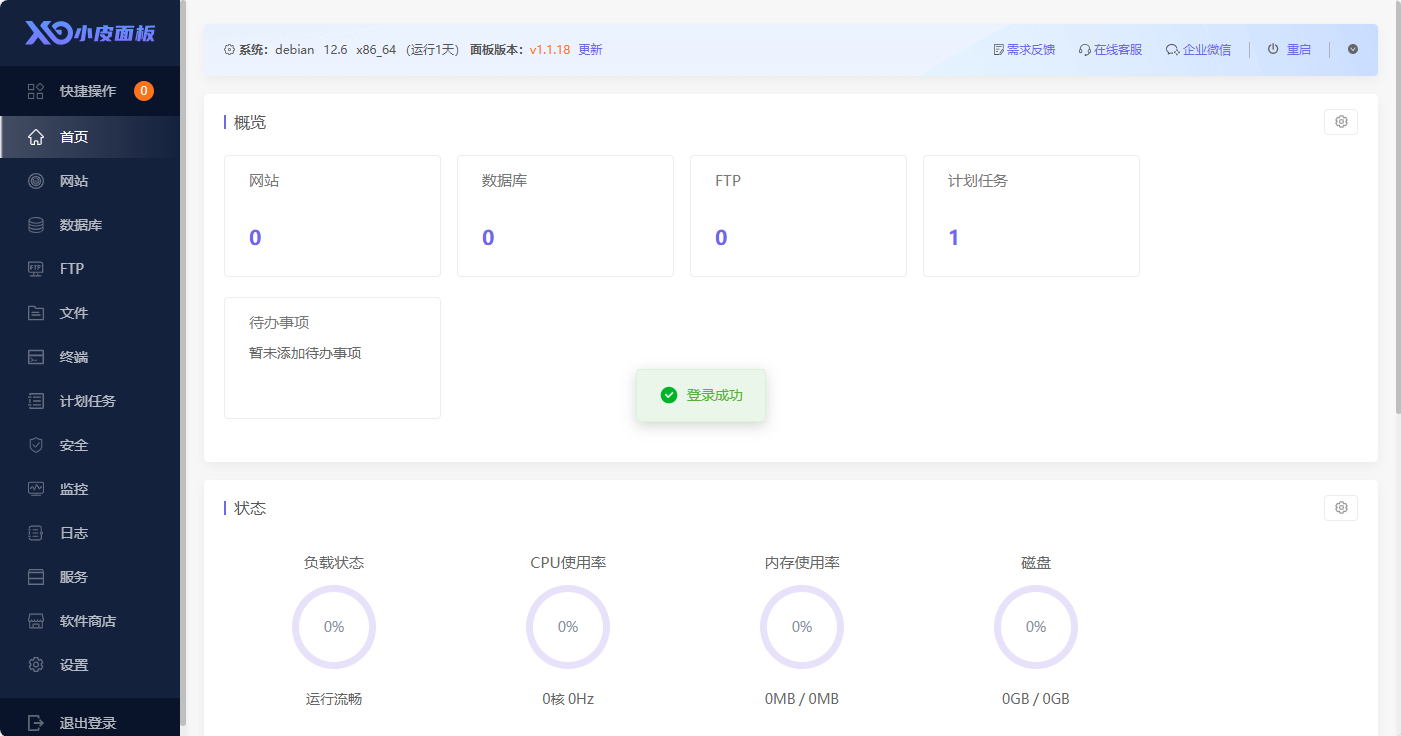The width and height of the screenshot is (1401, 736).
Task: Open the Quick Operations (快捷操作) menu
Action: (88, 91)
